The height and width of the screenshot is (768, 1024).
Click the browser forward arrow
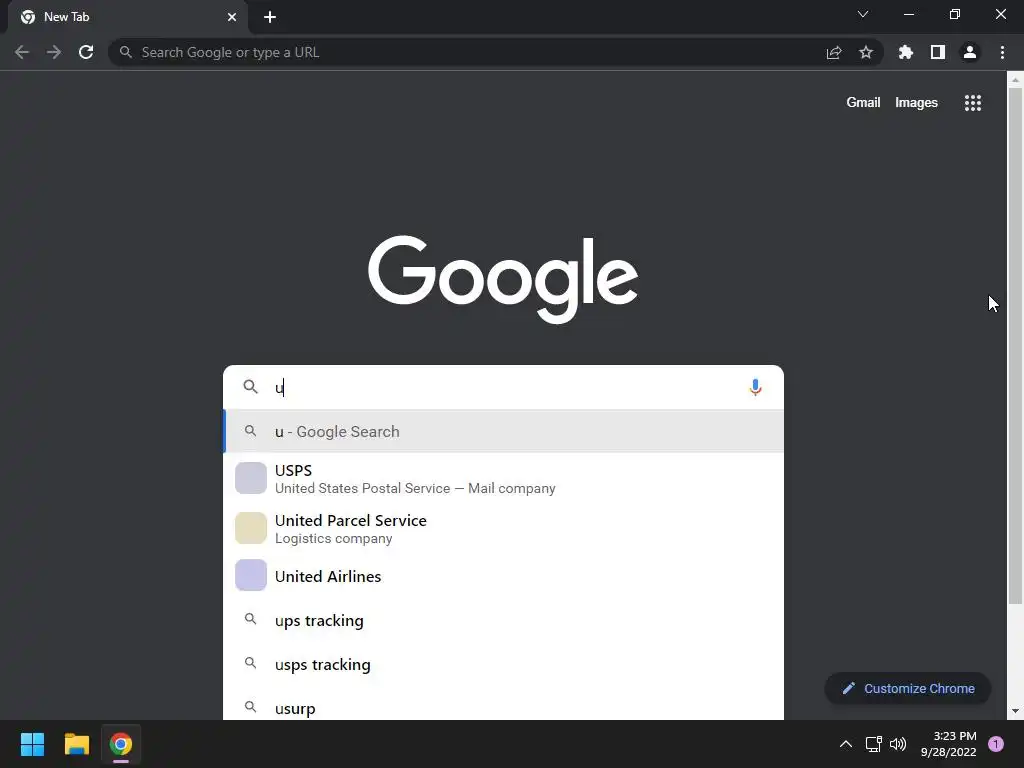[54, 52]
